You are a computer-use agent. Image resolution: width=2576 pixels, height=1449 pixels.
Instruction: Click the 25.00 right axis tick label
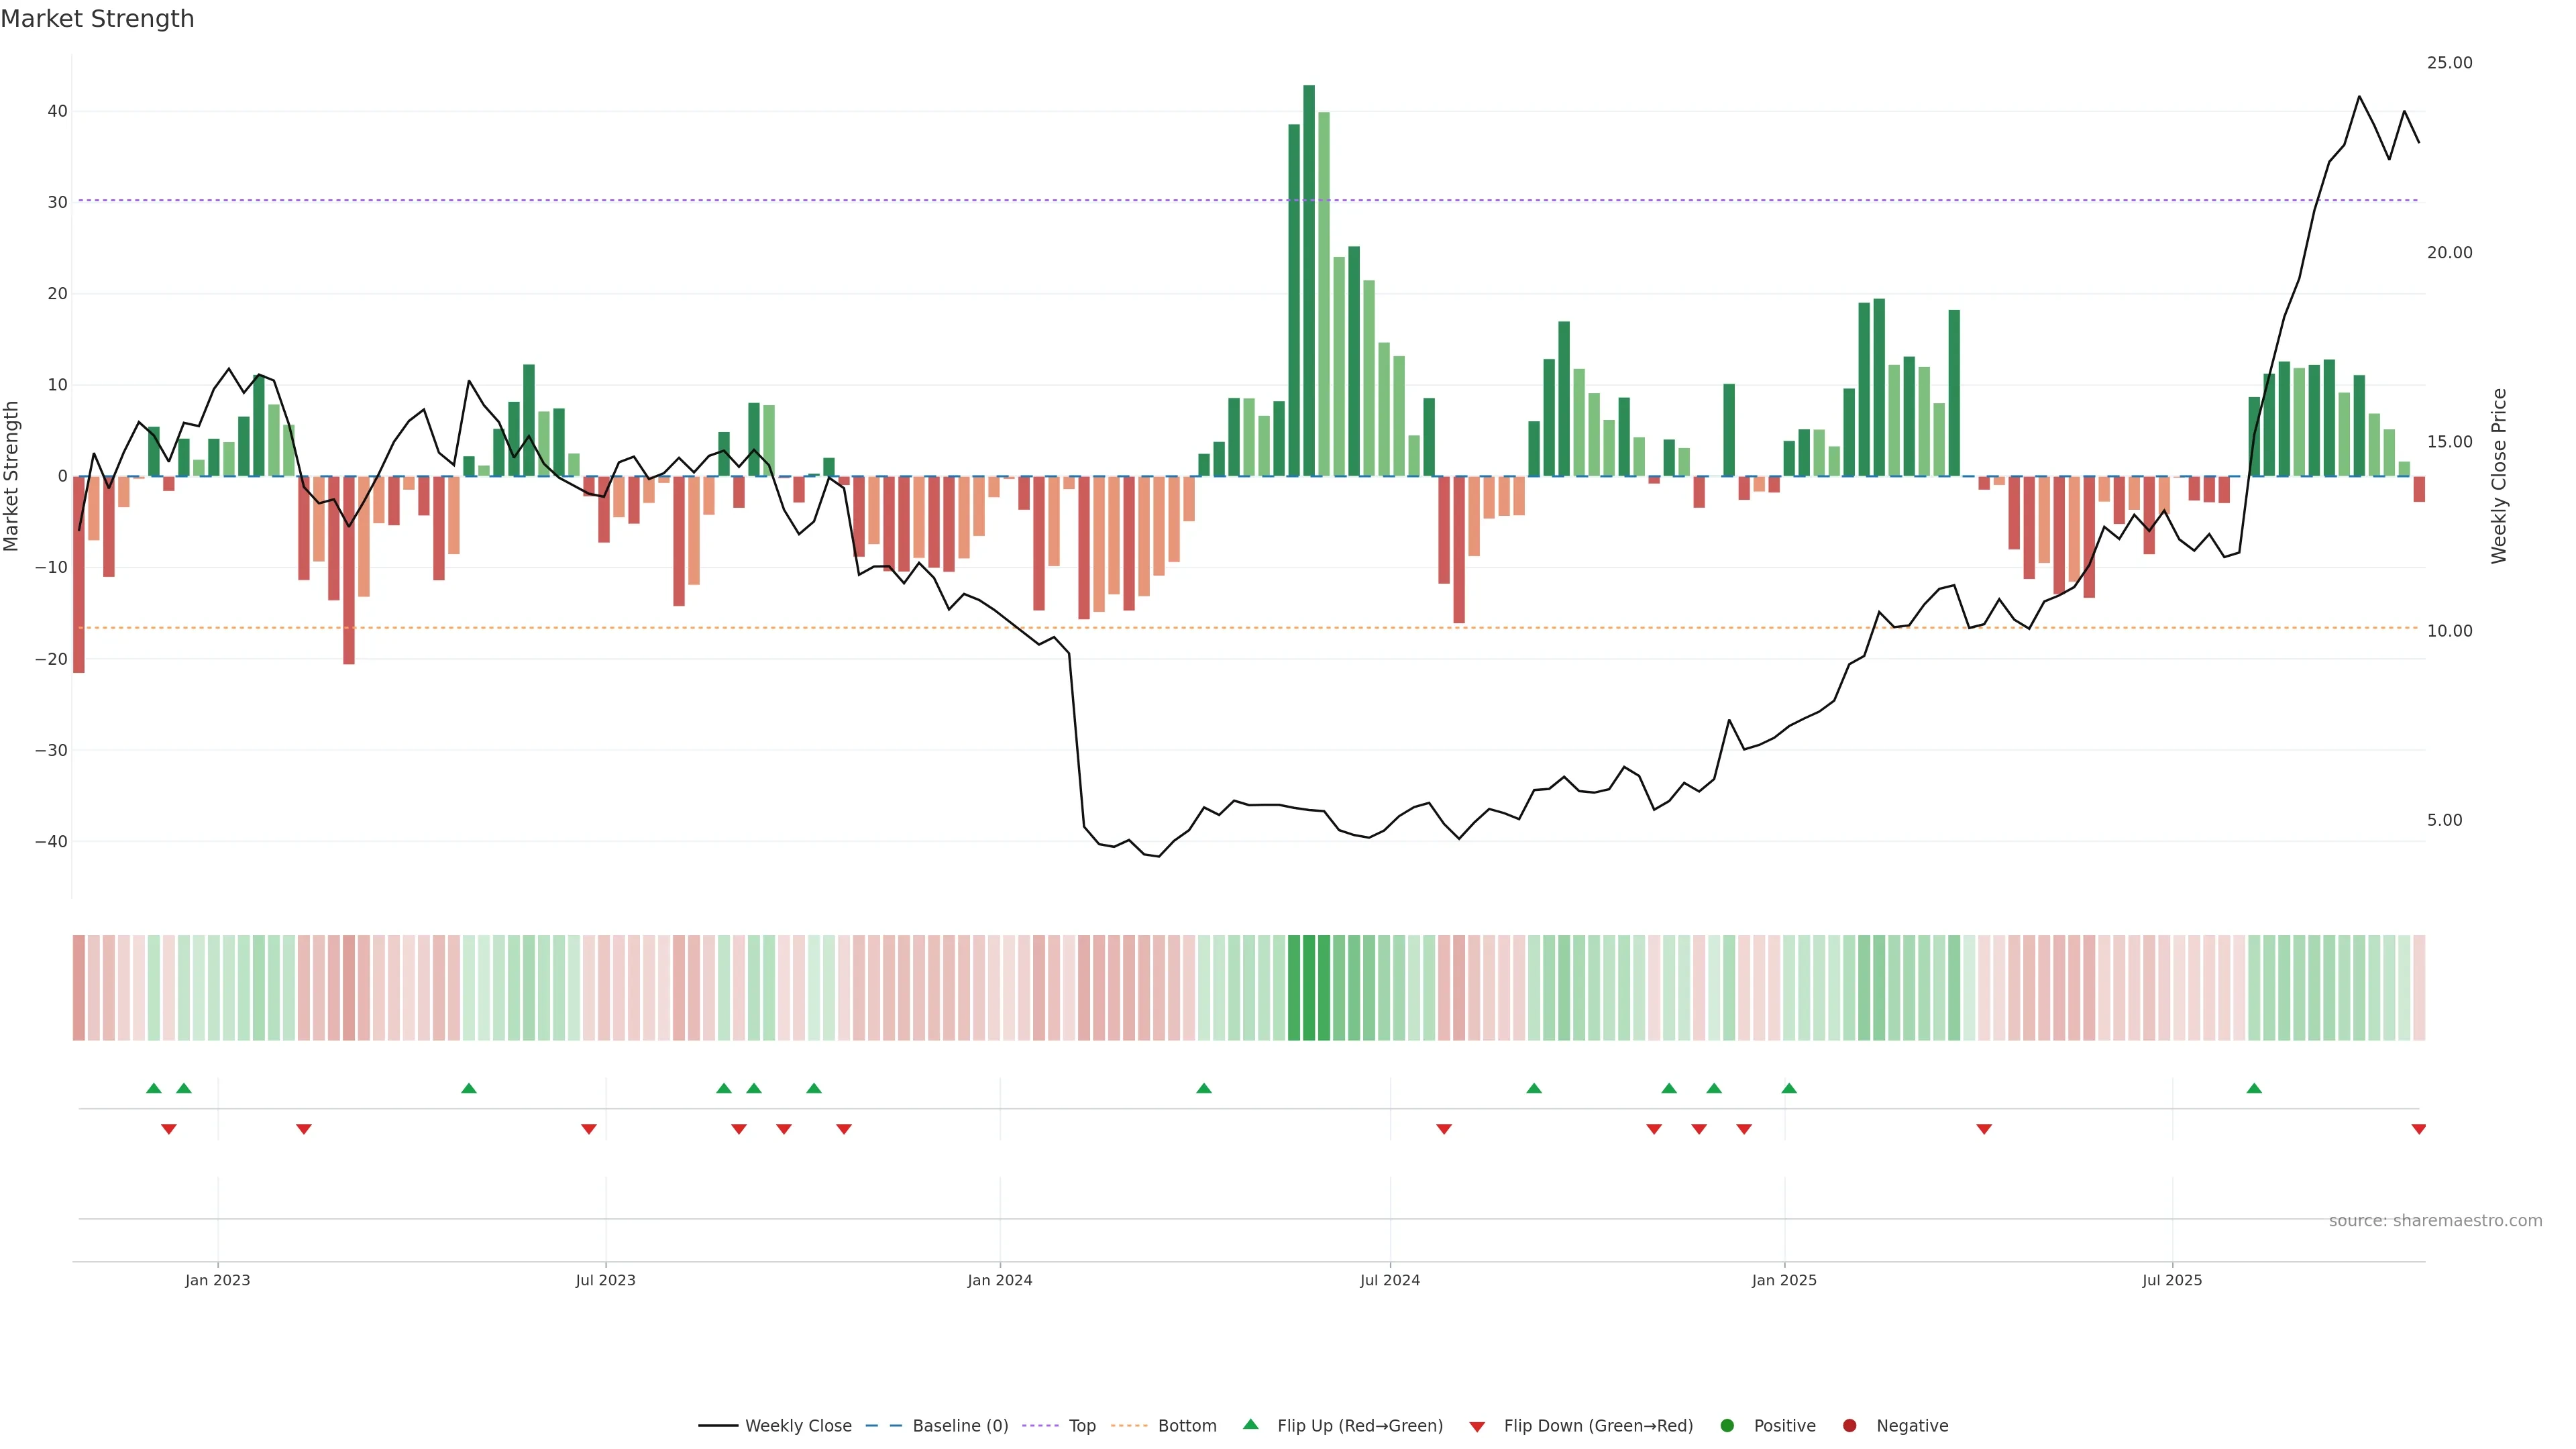[x=2449, y=63]
